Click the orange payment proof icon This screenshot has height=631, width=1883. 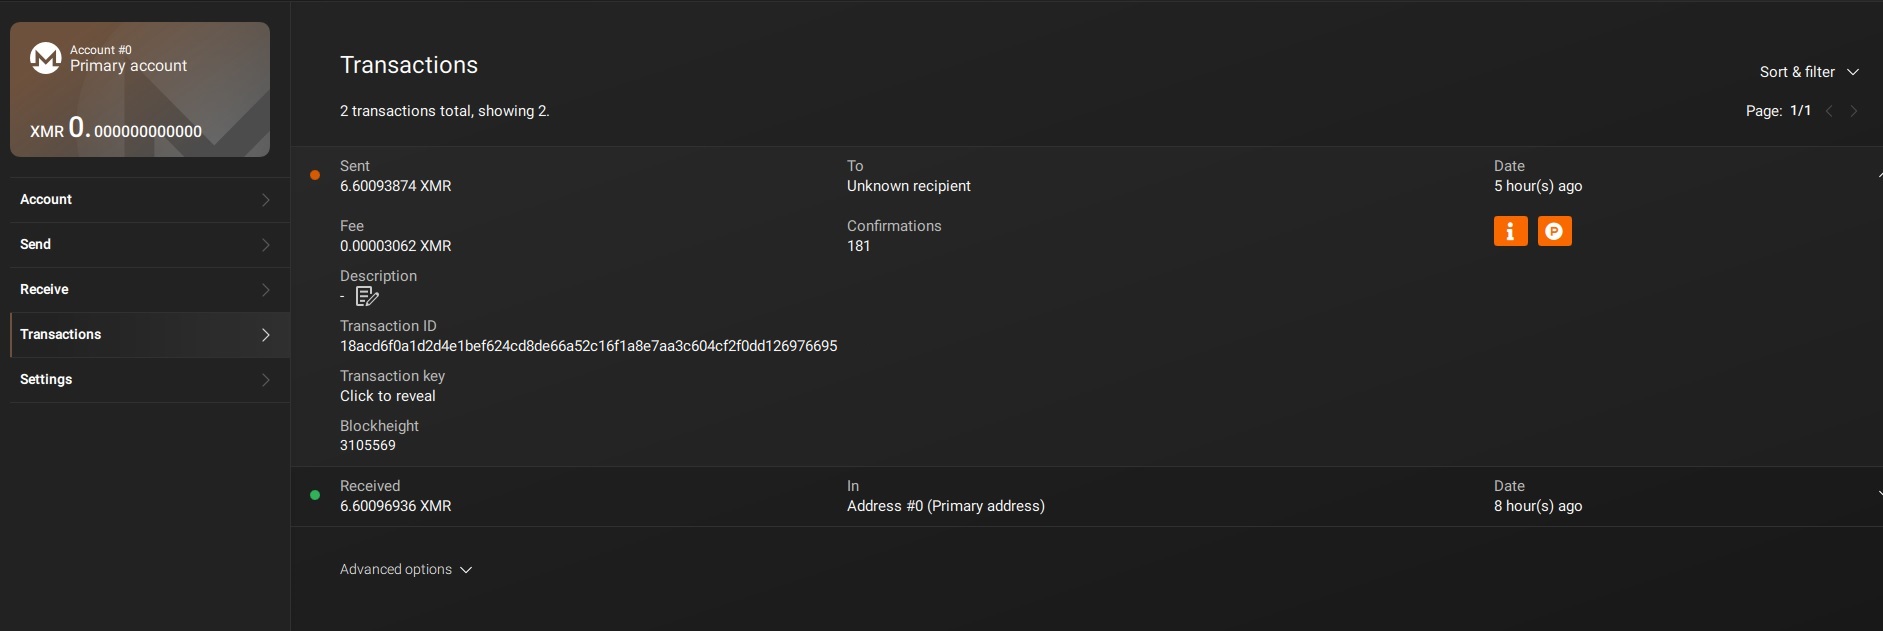(1554, 231)
